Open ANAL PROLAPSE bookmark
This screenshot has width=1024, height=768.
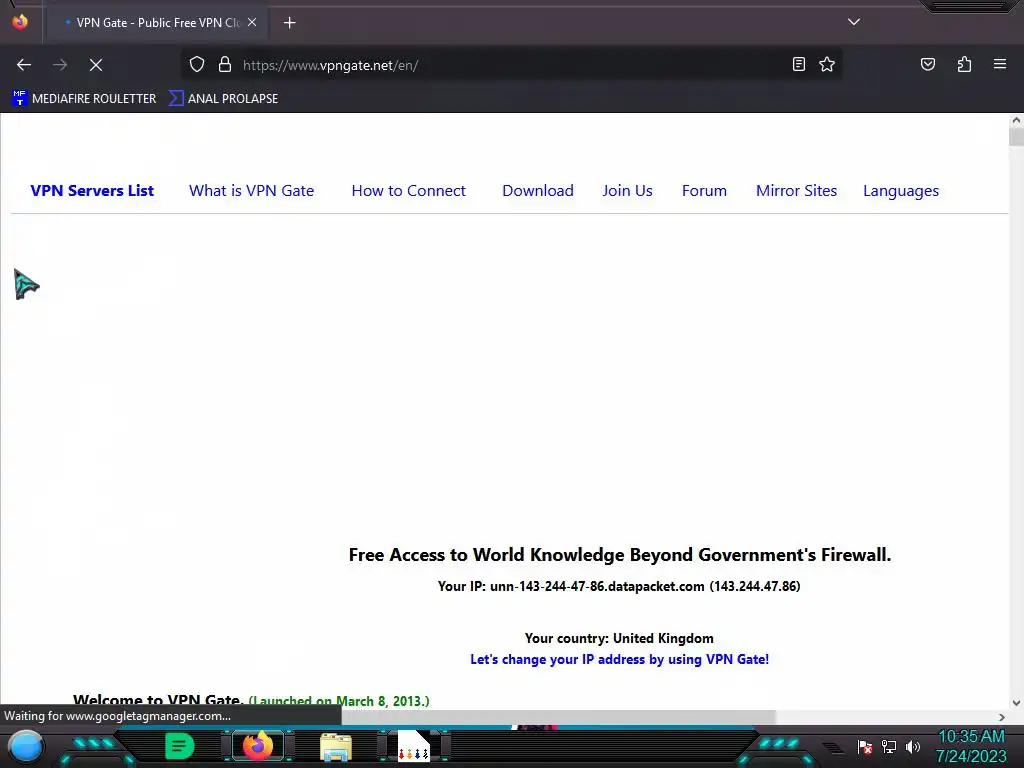[x=223, y=99]
